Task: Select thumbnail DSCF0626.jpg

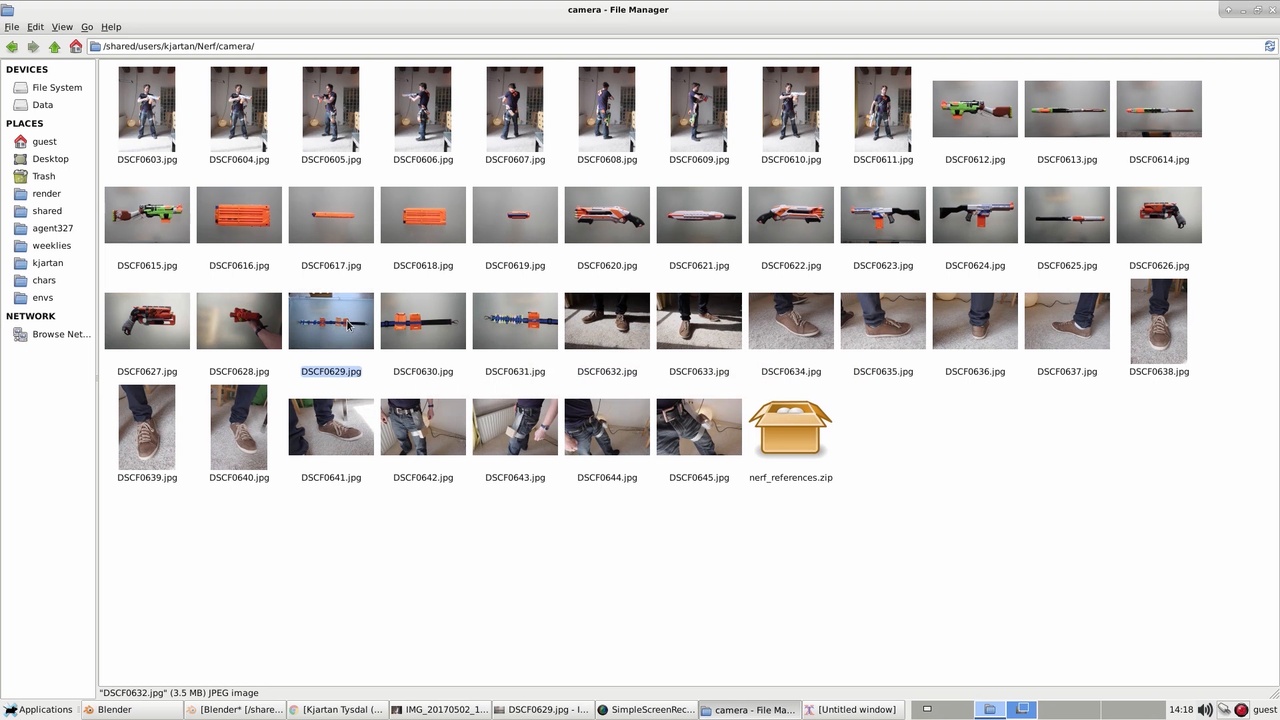Action: click(1159, 215)
